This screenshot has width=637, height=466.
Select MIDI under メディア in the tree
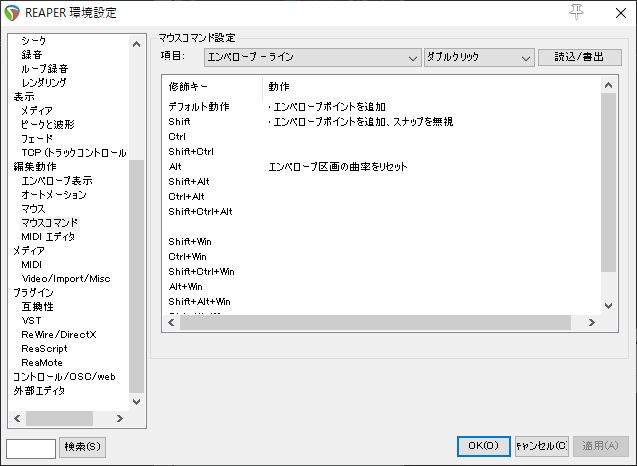[32, 264]
